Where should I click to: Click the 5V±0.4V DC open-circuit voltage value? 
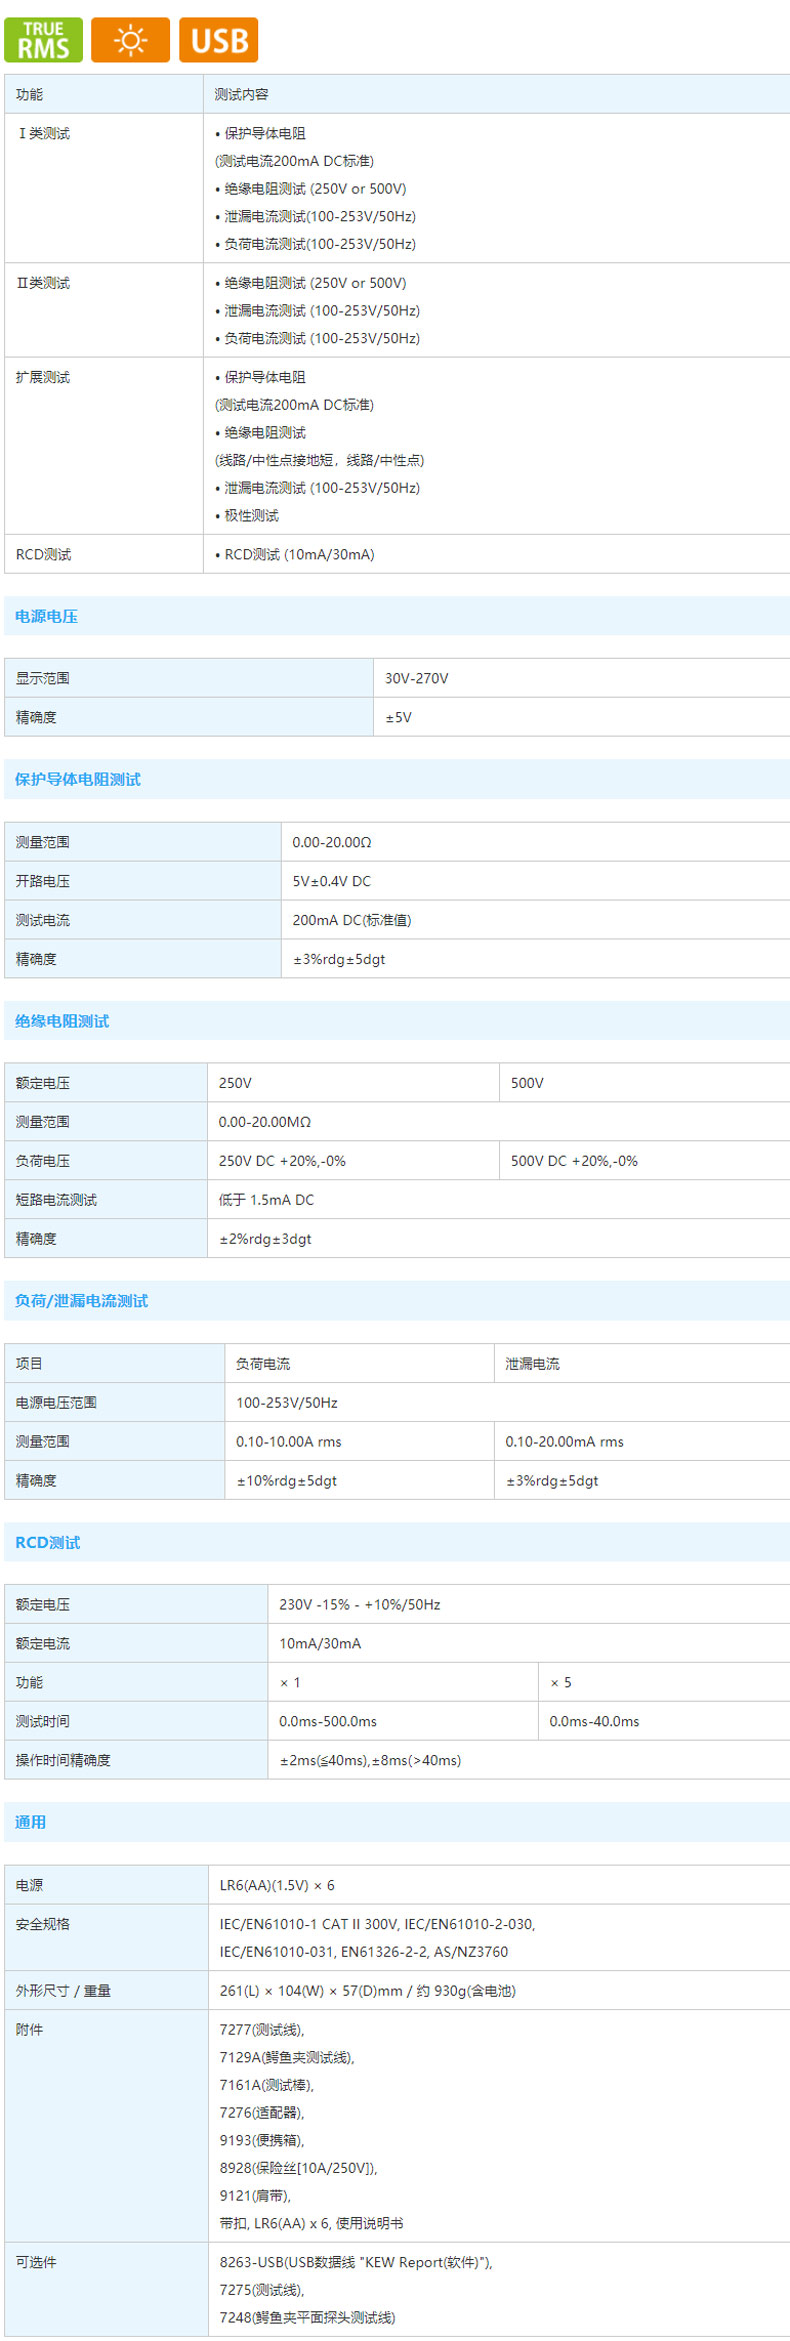(331, 881)
